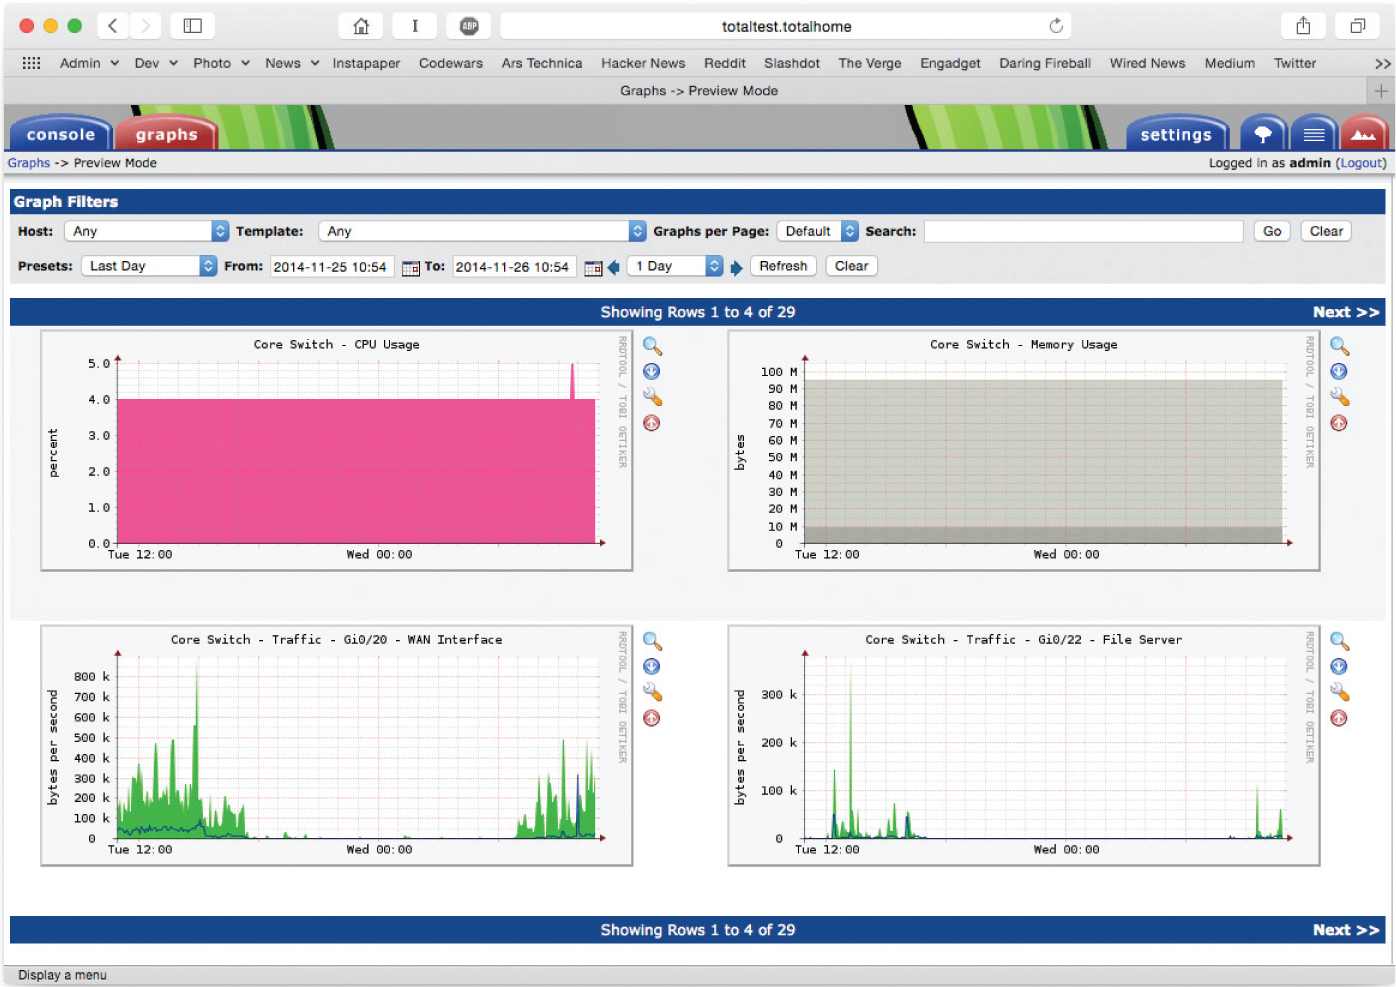Zoom the Gi0/22 File Server traffic graph
1396x987 pixels.
pyautogui.click(x=1340, y=641)
